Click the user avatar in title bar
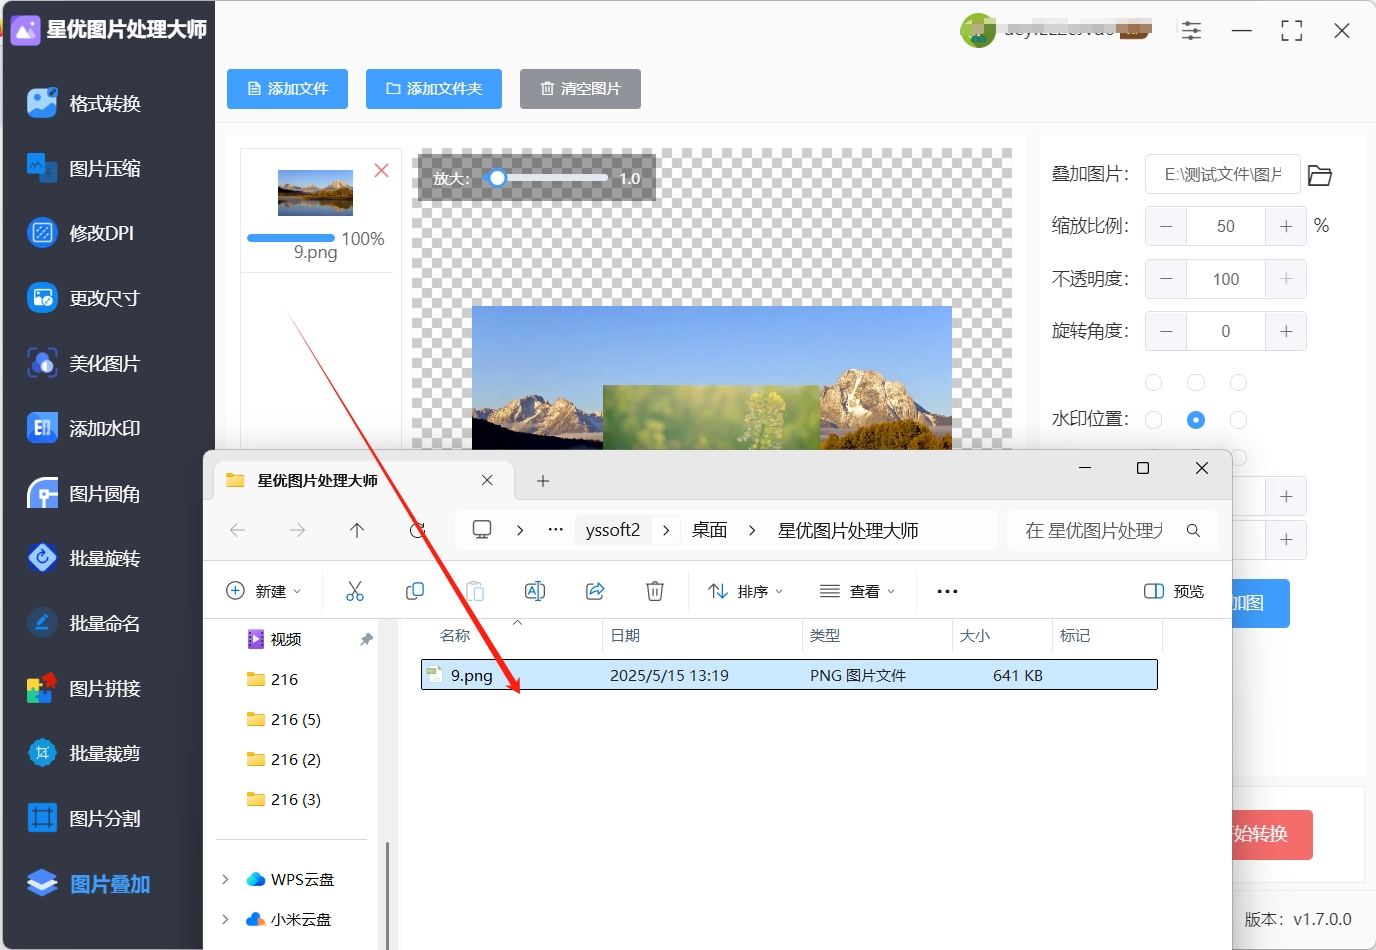Image resolution: width=1376 pixels, height=950 pixels. (x=977, y=31)
